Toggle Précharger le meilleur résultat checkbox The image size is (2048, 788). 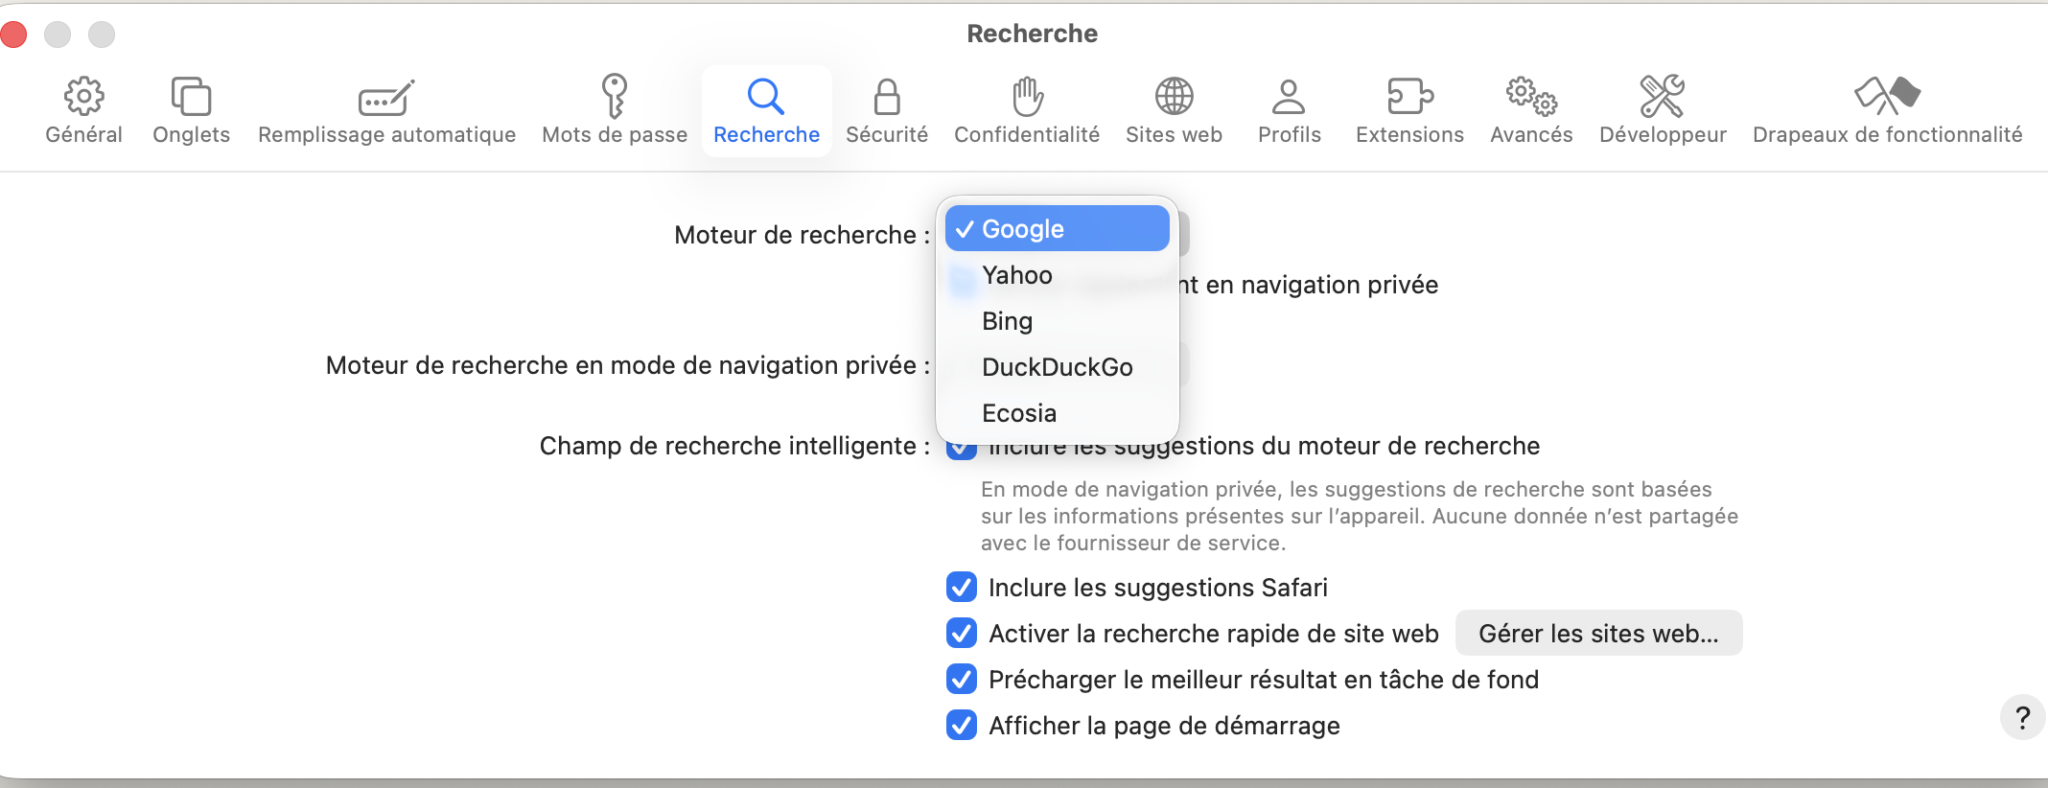coord(962,679)
